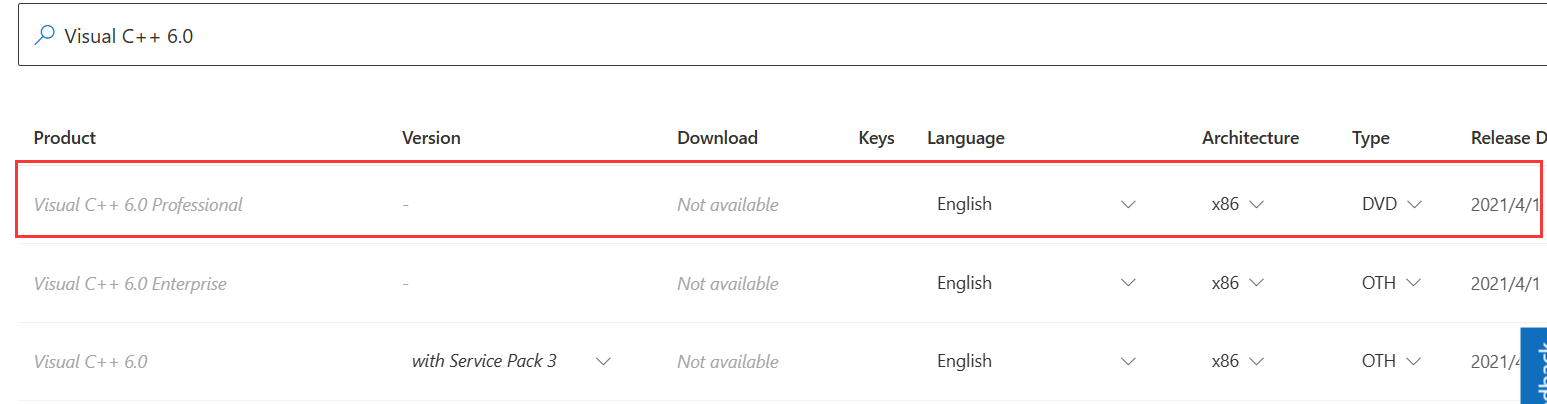Select Visual C++ 6.0 Enterprise product name
Screen dimensions: 1547x404
[130, 284]
